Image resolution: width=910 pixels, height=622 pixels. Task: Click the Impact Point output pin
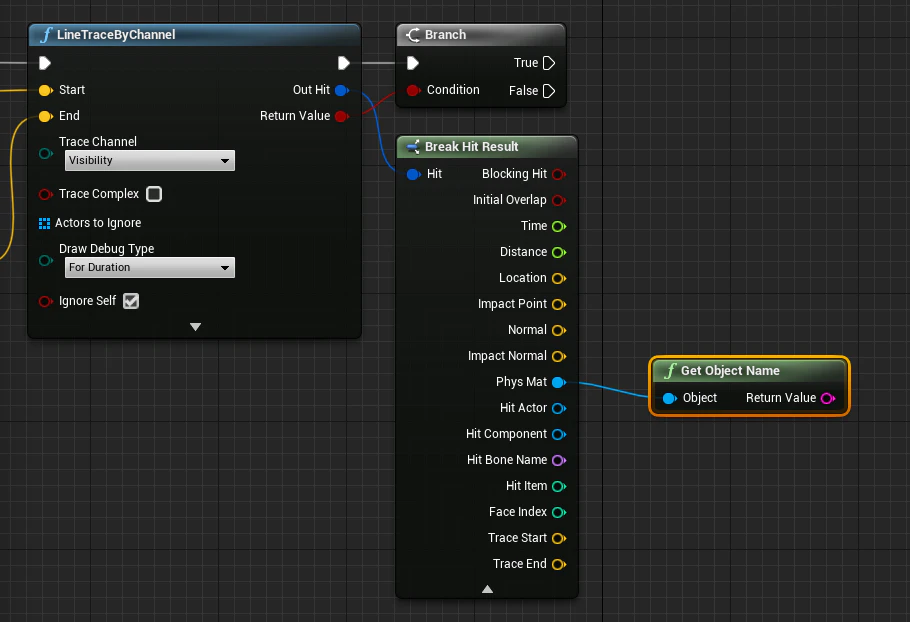(x=559, y=304)
